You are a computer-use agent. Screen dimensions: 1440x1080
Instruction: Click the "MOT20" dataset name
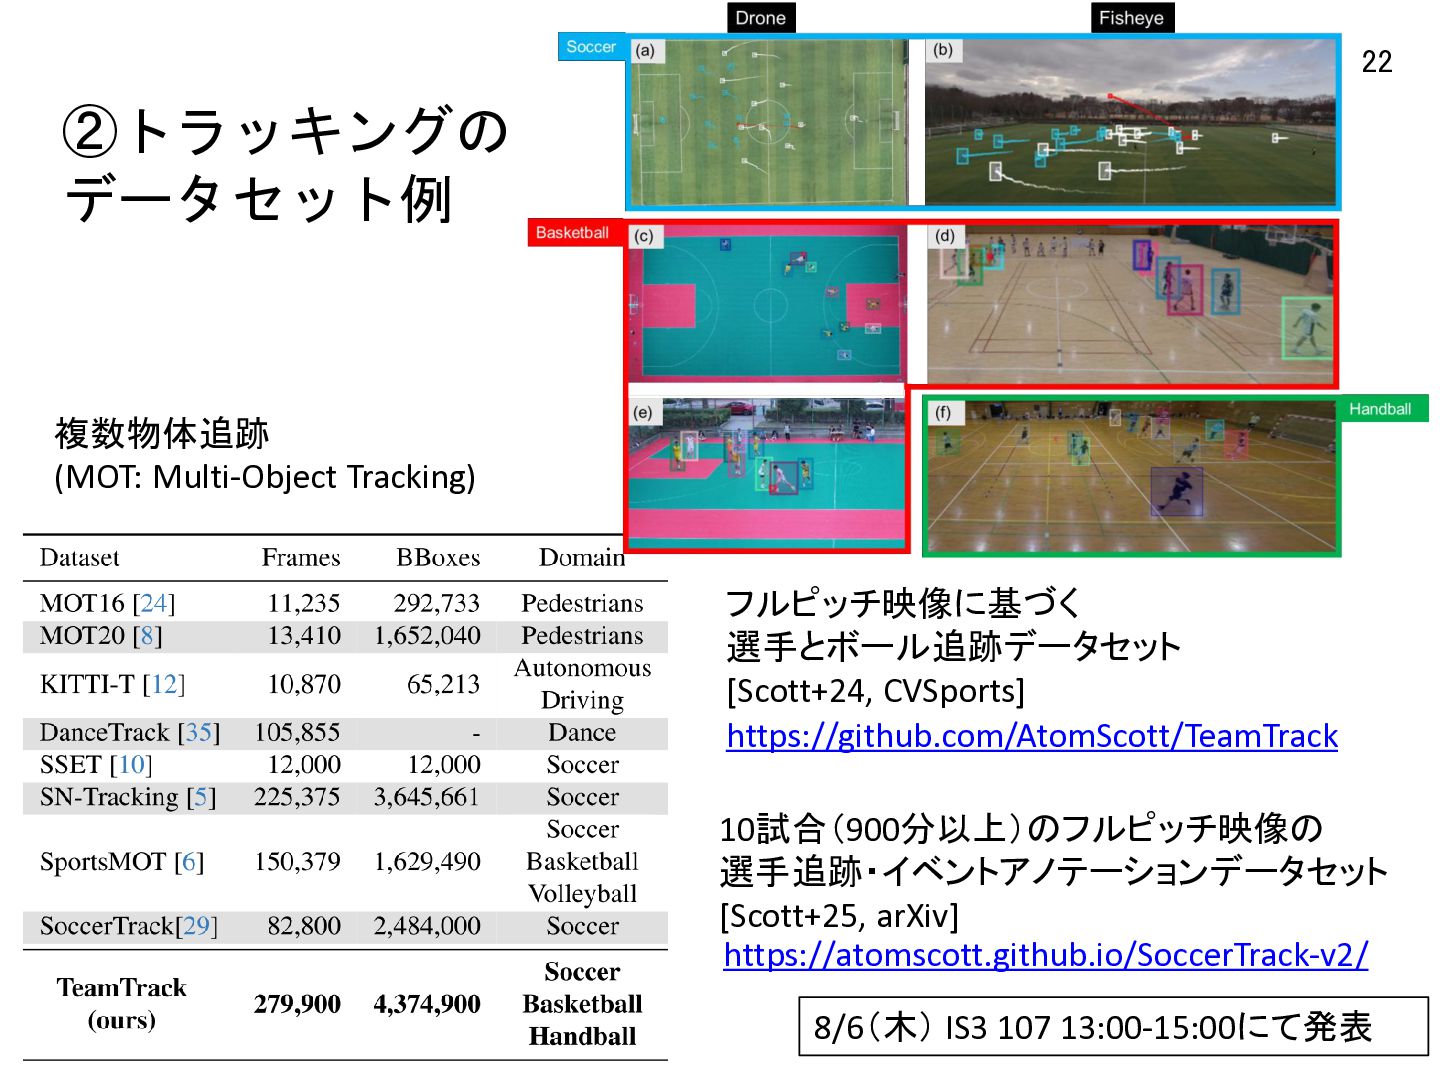click(82, 636)
